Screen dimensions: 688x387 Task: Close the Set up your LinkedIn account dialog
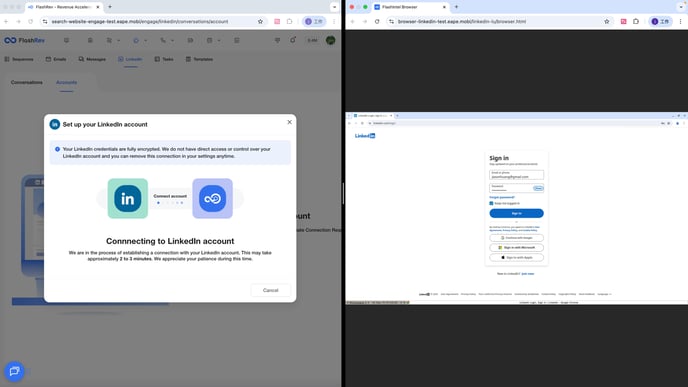pyautogui.click(x=289, y=122)
